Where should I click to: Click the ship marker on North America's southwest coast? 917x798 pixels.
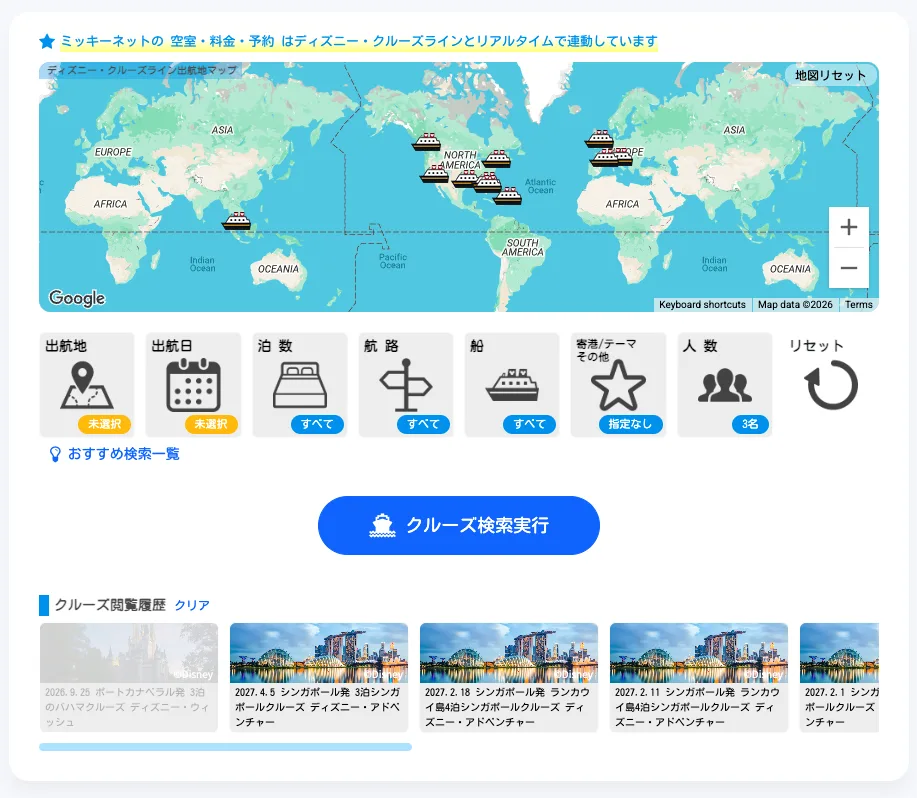pyautogui.click(x=435, y=174)
